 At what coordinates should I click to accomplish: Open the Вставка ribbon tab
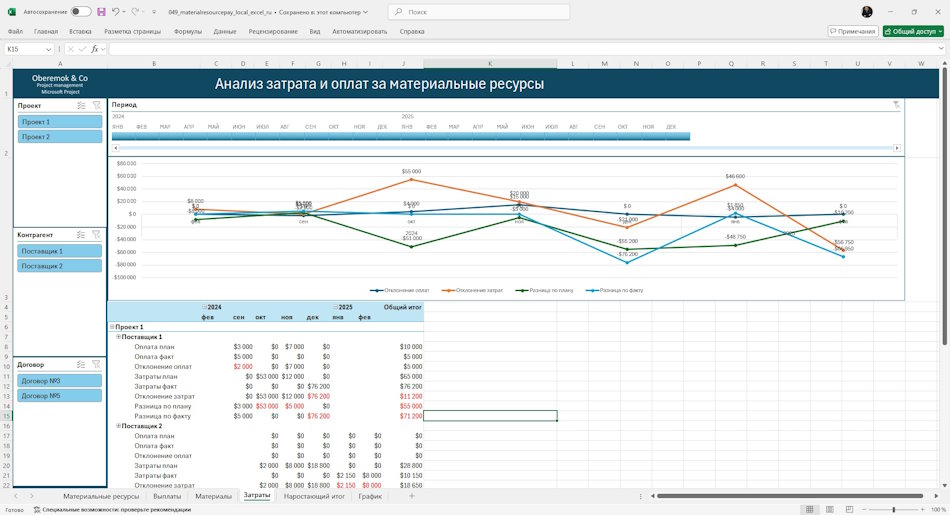pyautogui.click(x=80, y=32)
